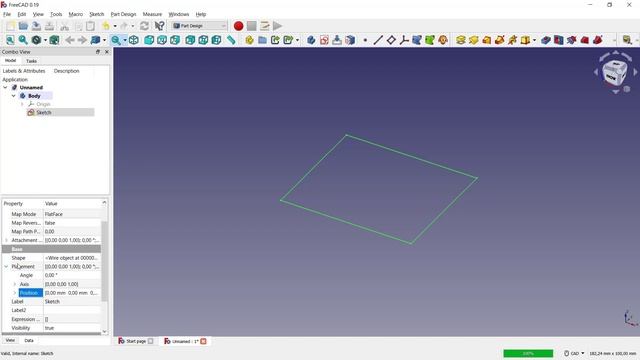
Task: Open the Part Design menu
Action: [x=123, y=14]
